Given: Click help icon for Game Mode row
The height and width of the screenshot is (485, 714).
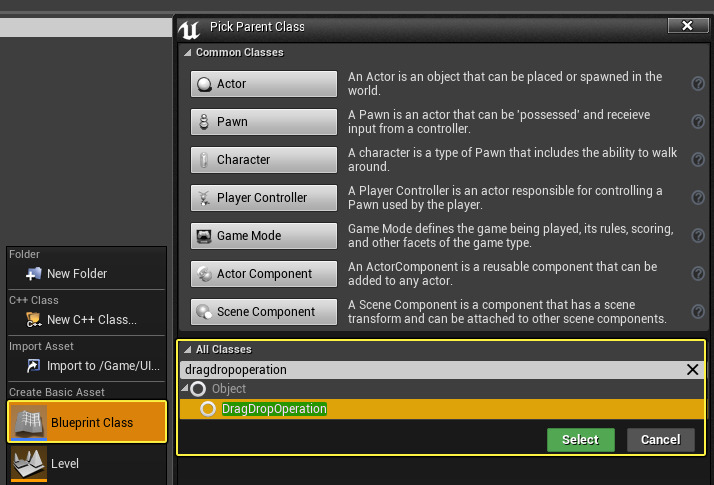Looking at the screenshot, I should pos(698,236).
